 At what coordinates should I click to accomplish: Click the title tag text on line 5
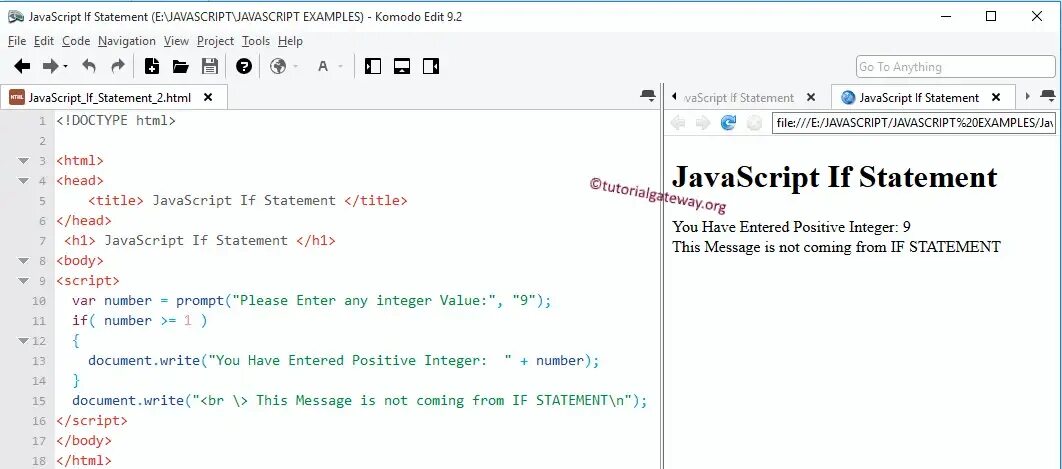click(248, 201)
